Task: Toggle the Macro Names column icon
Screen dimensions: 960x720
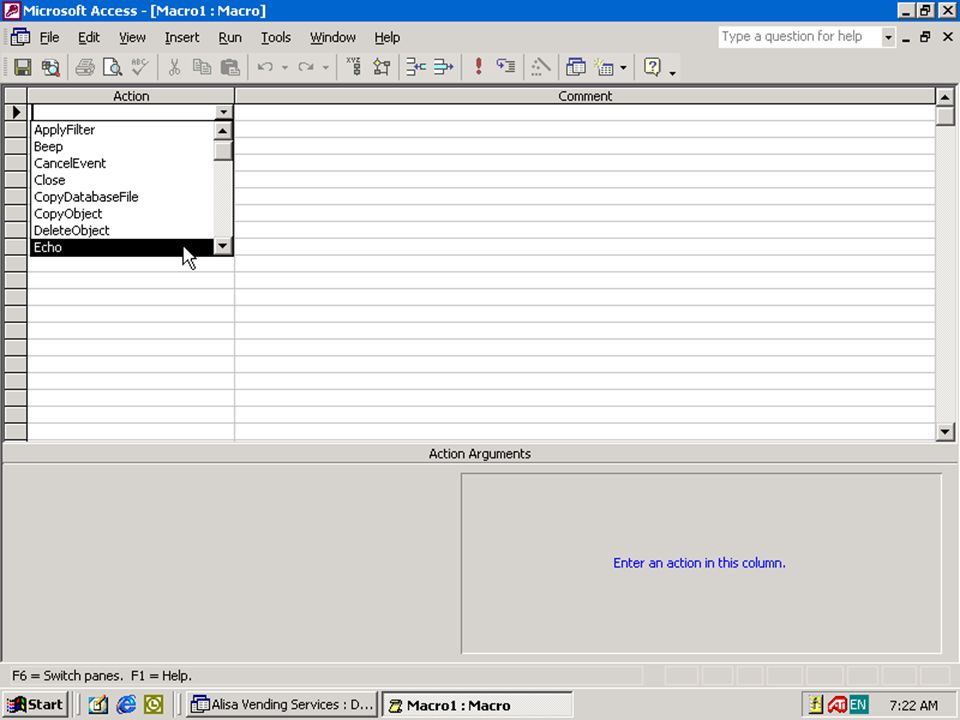Action: (354, 67)
